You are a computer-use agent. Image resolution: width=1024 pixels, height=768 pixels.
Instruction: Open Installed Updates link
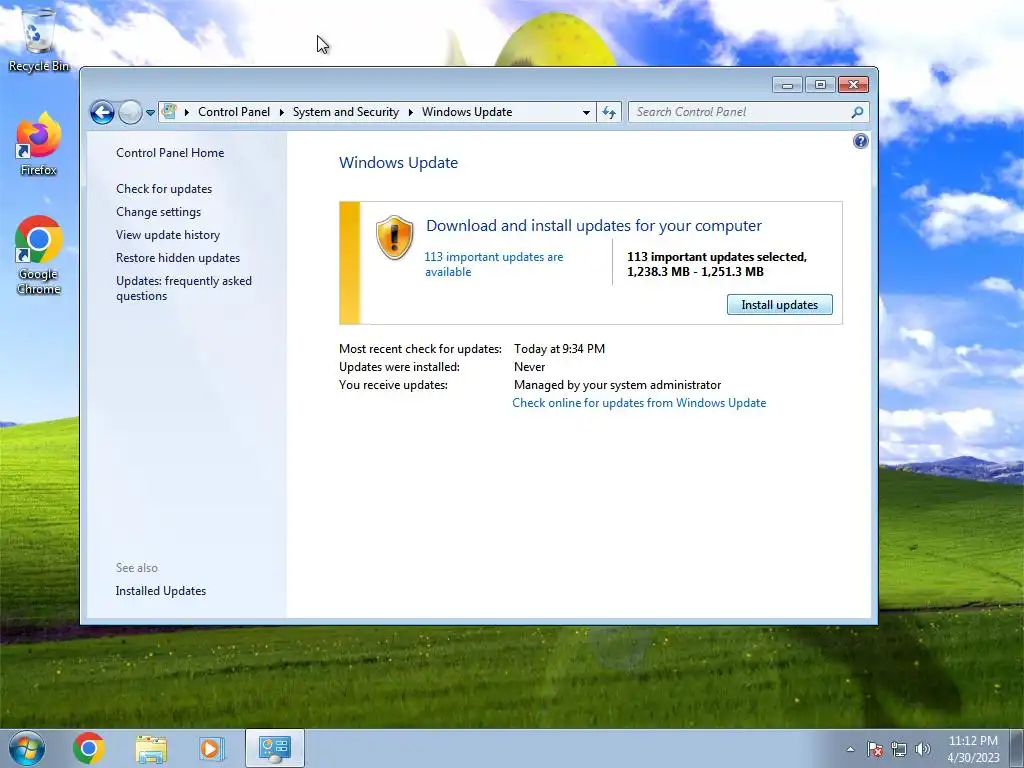[161, 590]
